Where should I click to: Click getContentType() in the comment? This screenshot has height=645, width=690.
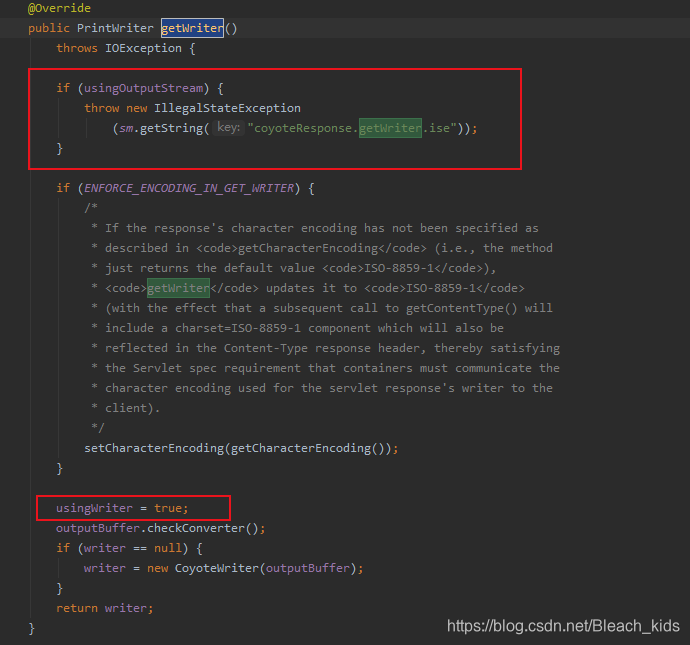(462, 308)
